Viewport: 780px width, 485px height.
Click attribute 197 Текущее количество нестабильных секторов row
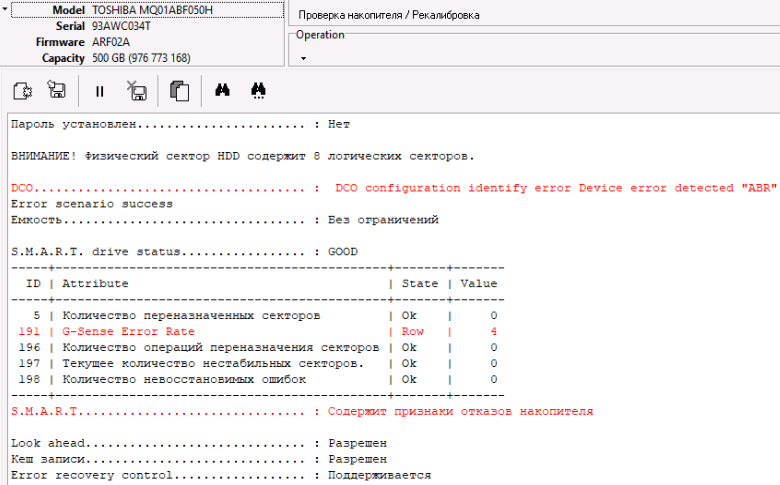(x=258, y=363)
